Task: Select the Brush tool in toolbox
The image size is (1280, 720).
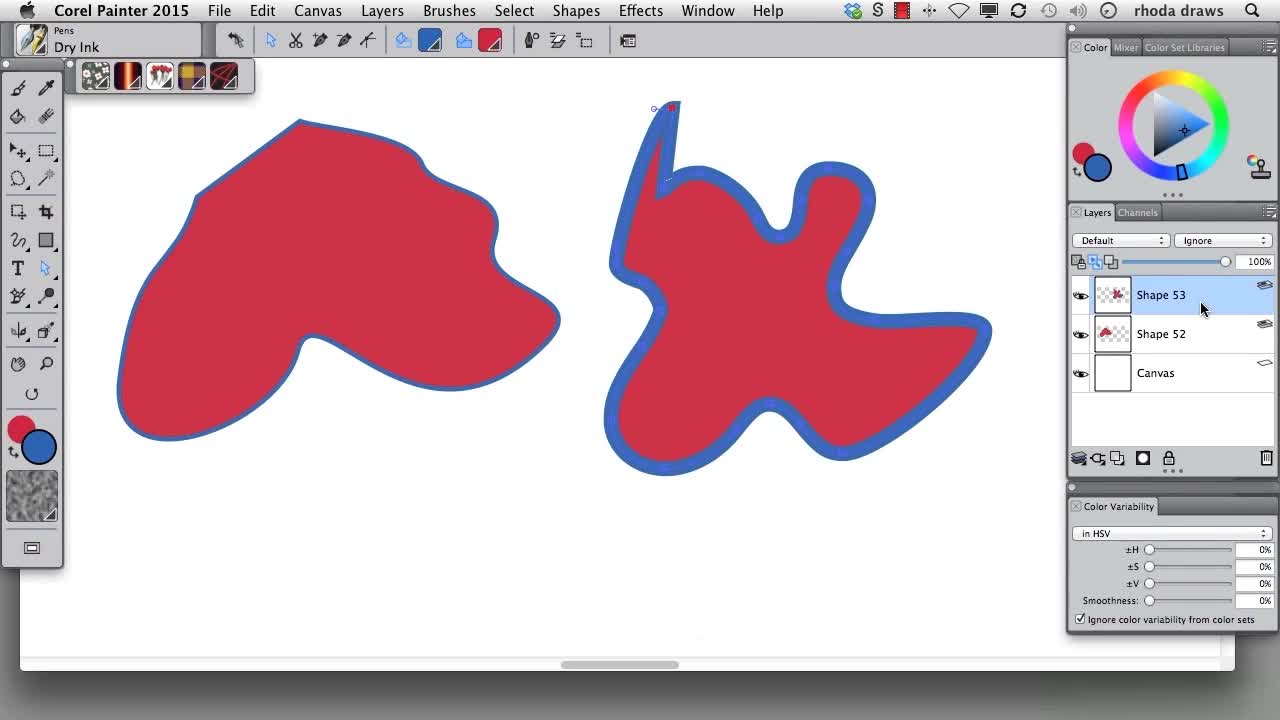Action: (18, 88)
